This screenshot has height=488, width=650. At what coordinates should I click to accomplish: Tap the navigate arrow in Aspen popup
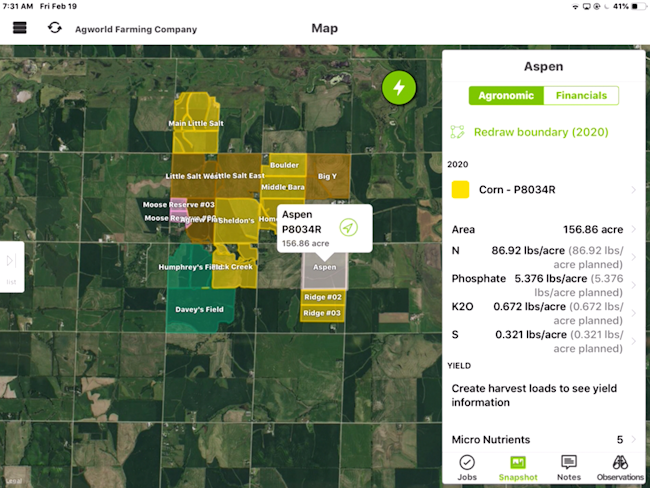(x=348, y=227)
